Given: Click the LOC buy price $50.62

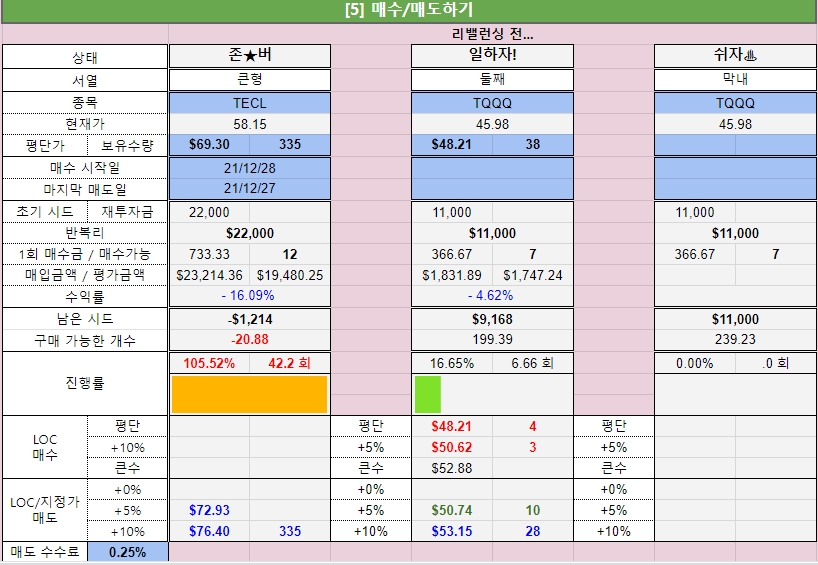Looking at the screenshot, I should (452, 447).
